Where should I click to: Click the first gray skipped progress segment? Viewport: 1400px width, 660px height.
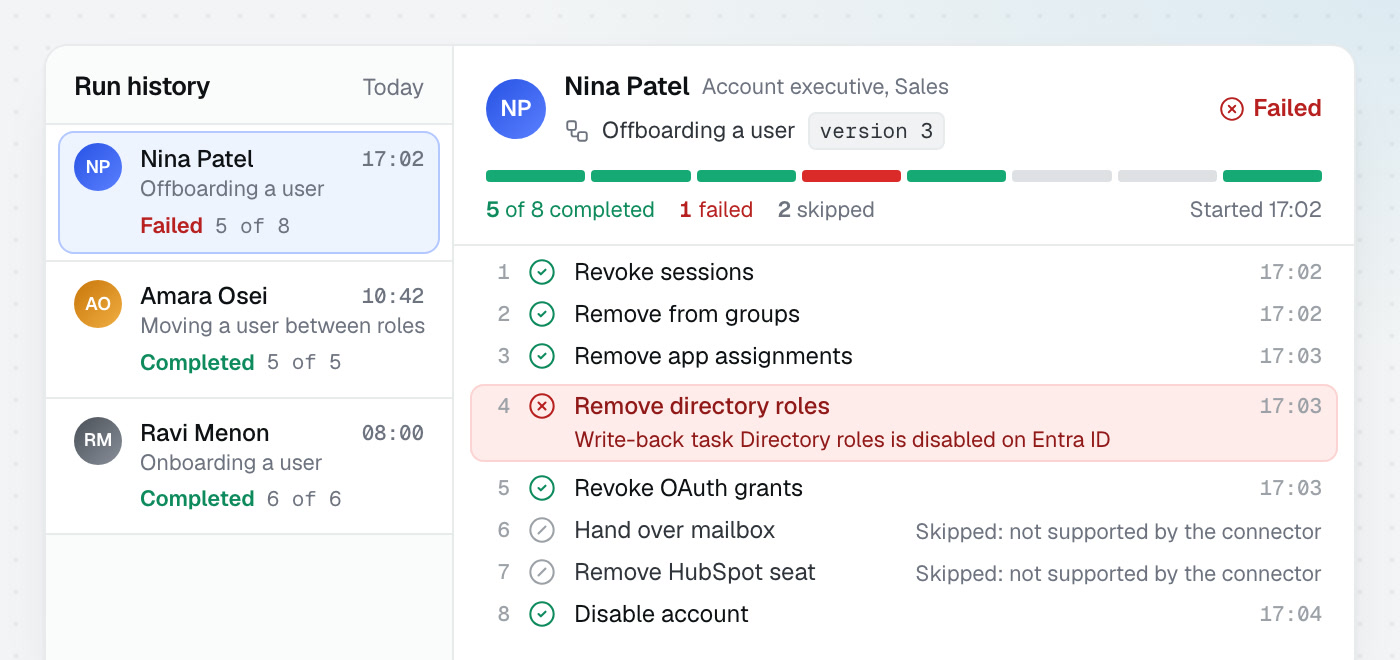(x=1062, y=176)
